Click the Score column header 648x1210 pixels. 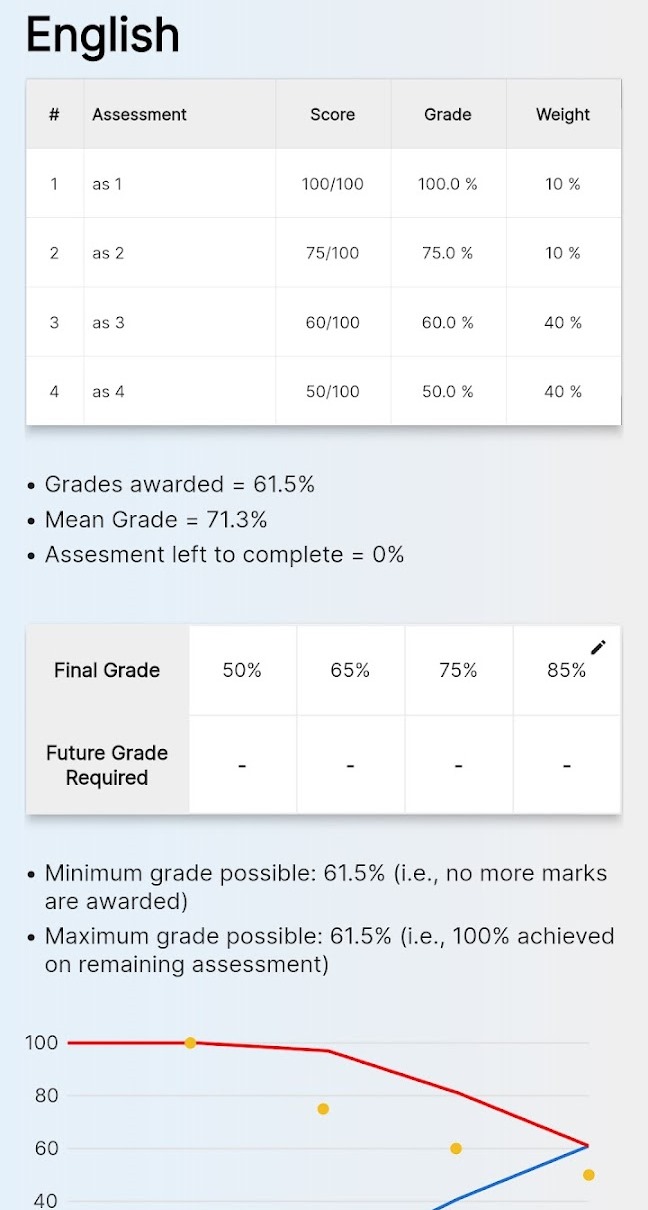[x=333, y=114]
